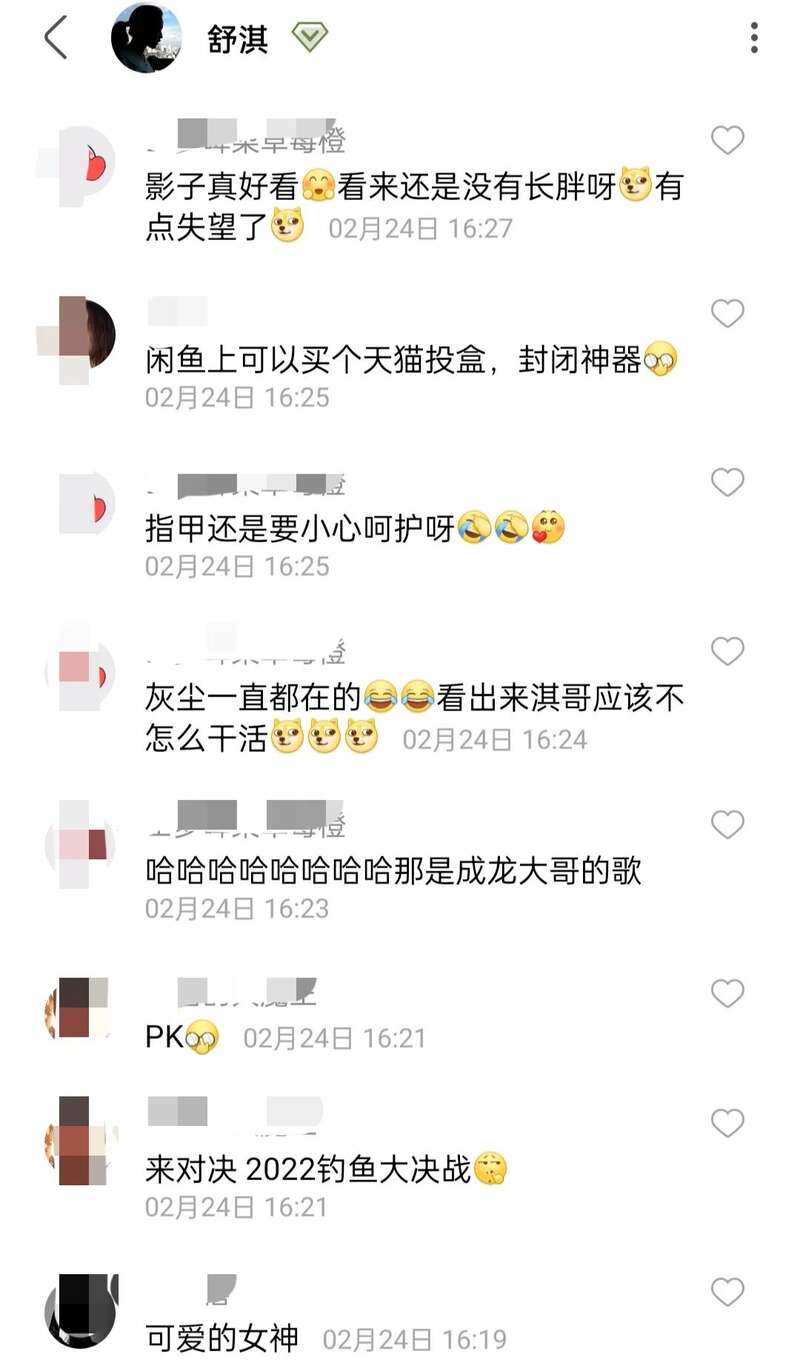Open the three-dot more options menu
Viewport: 800px width, 1369px height.
(754, 38)
